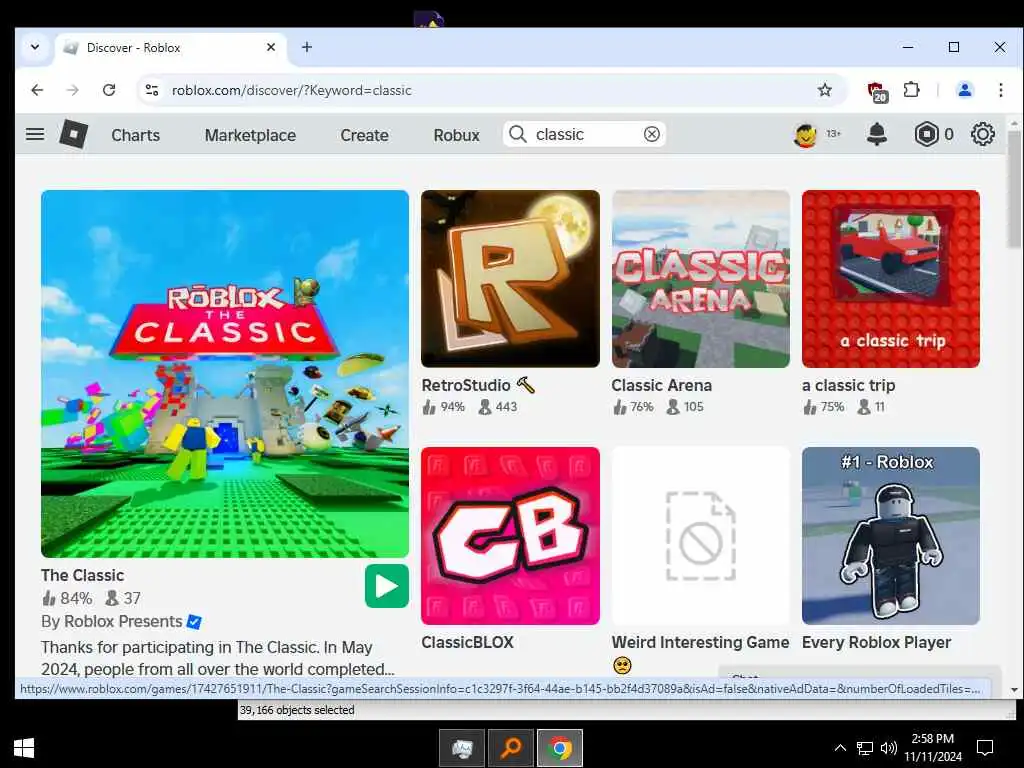Open the notifications bell
Image resolution: width=1024 pixels, height=768 pixels.
tap(876, 135)
